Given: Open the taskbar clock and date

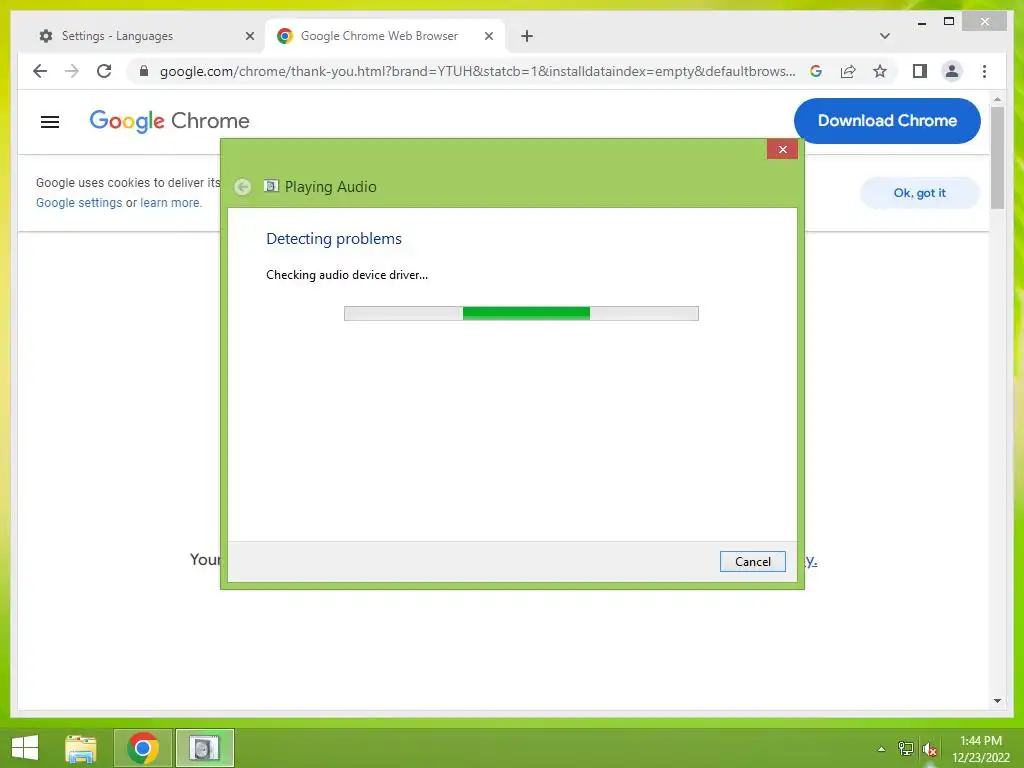Looking at the screenshot, I should pyautogui.click(x=980, y=749).
